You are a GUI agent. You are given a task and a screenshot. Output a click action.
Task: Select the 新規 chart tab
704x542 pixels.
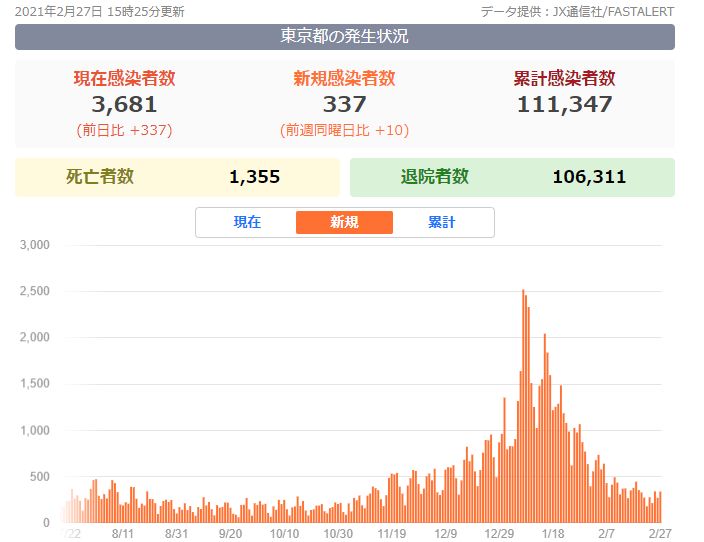344,222
